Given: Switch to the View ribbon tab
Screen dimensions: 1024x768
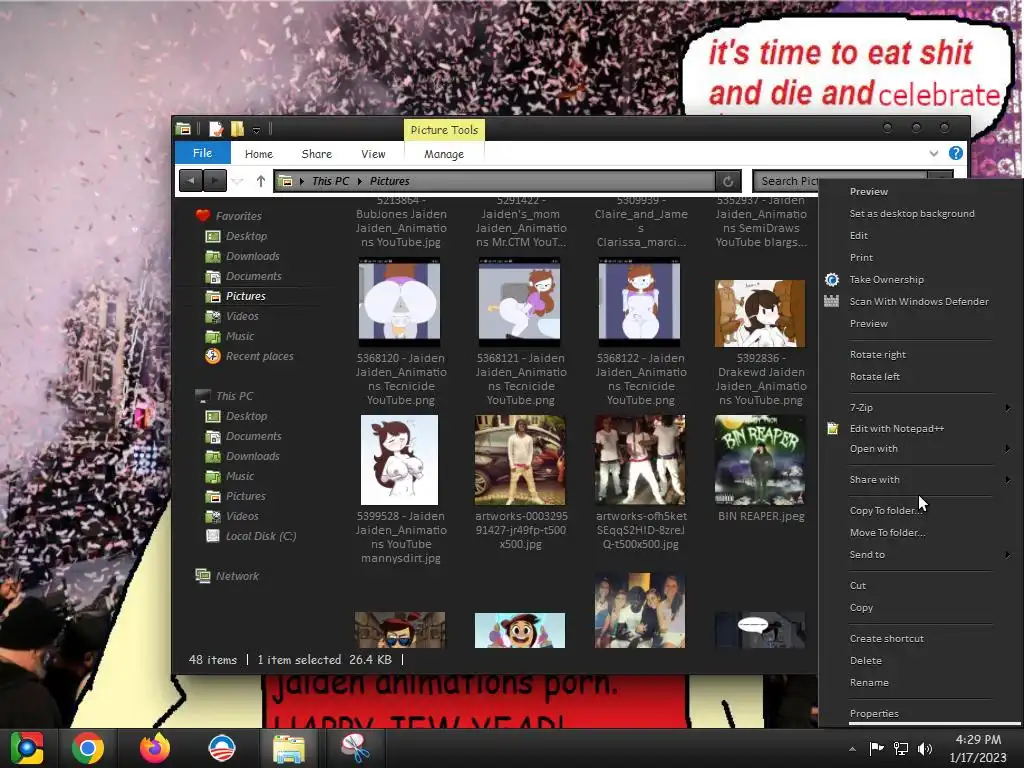Looking at the screenshot, I should (373, 154).
